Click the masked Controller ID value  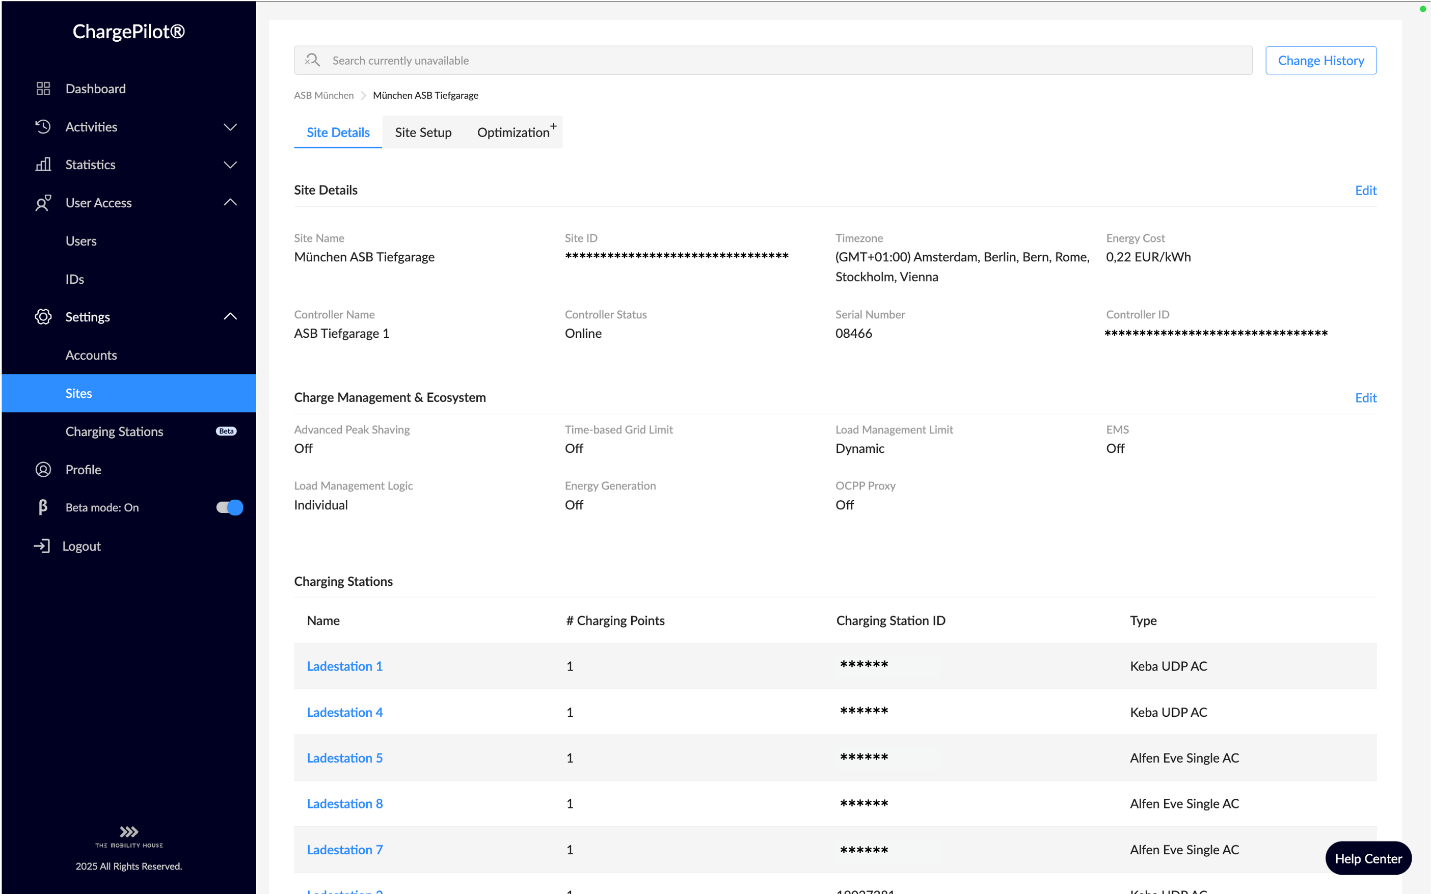[x=1216, y=334]
